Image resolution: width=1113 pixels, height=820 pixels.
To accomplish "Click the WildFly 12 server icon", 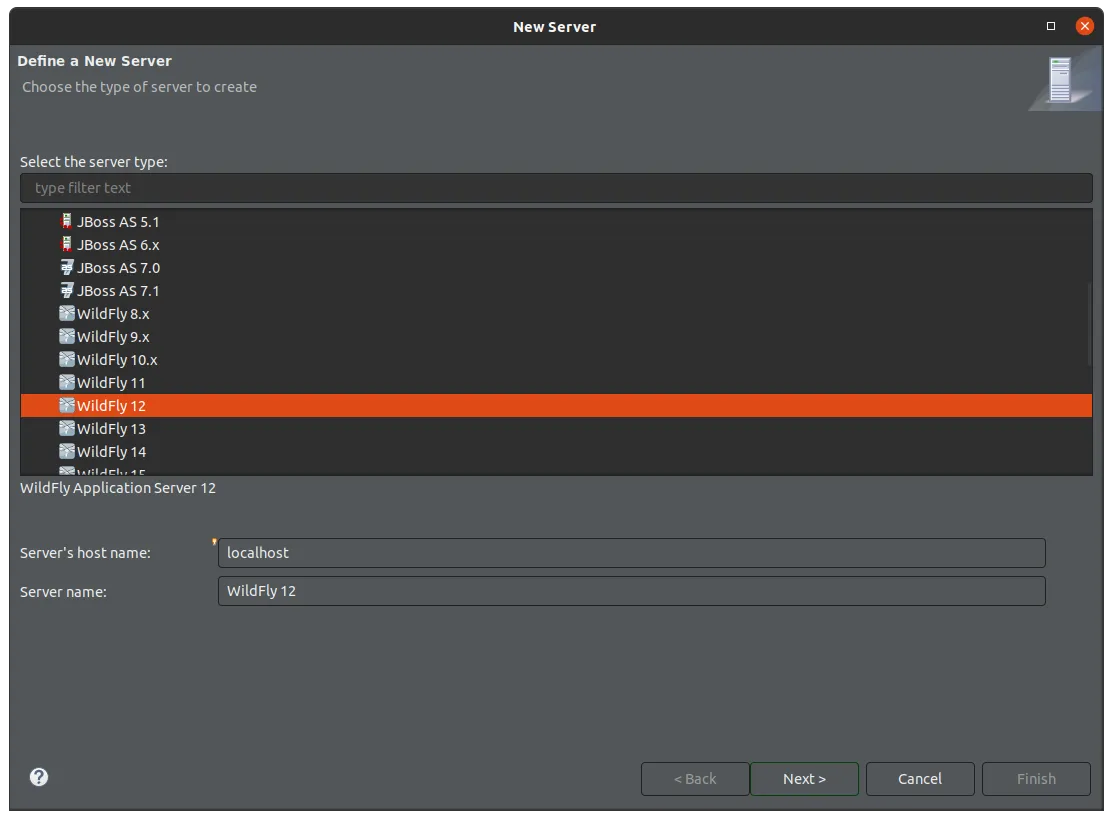I will coord(67,405).
